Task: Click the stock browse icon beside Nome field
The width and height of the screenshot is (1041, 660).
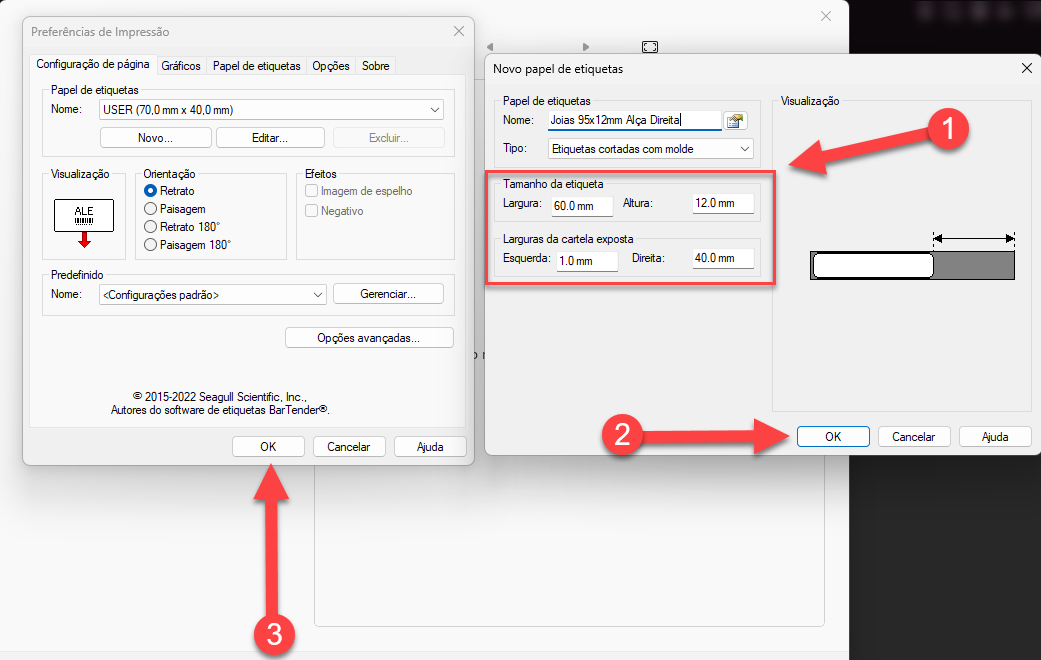Action: tap(734, 120)
